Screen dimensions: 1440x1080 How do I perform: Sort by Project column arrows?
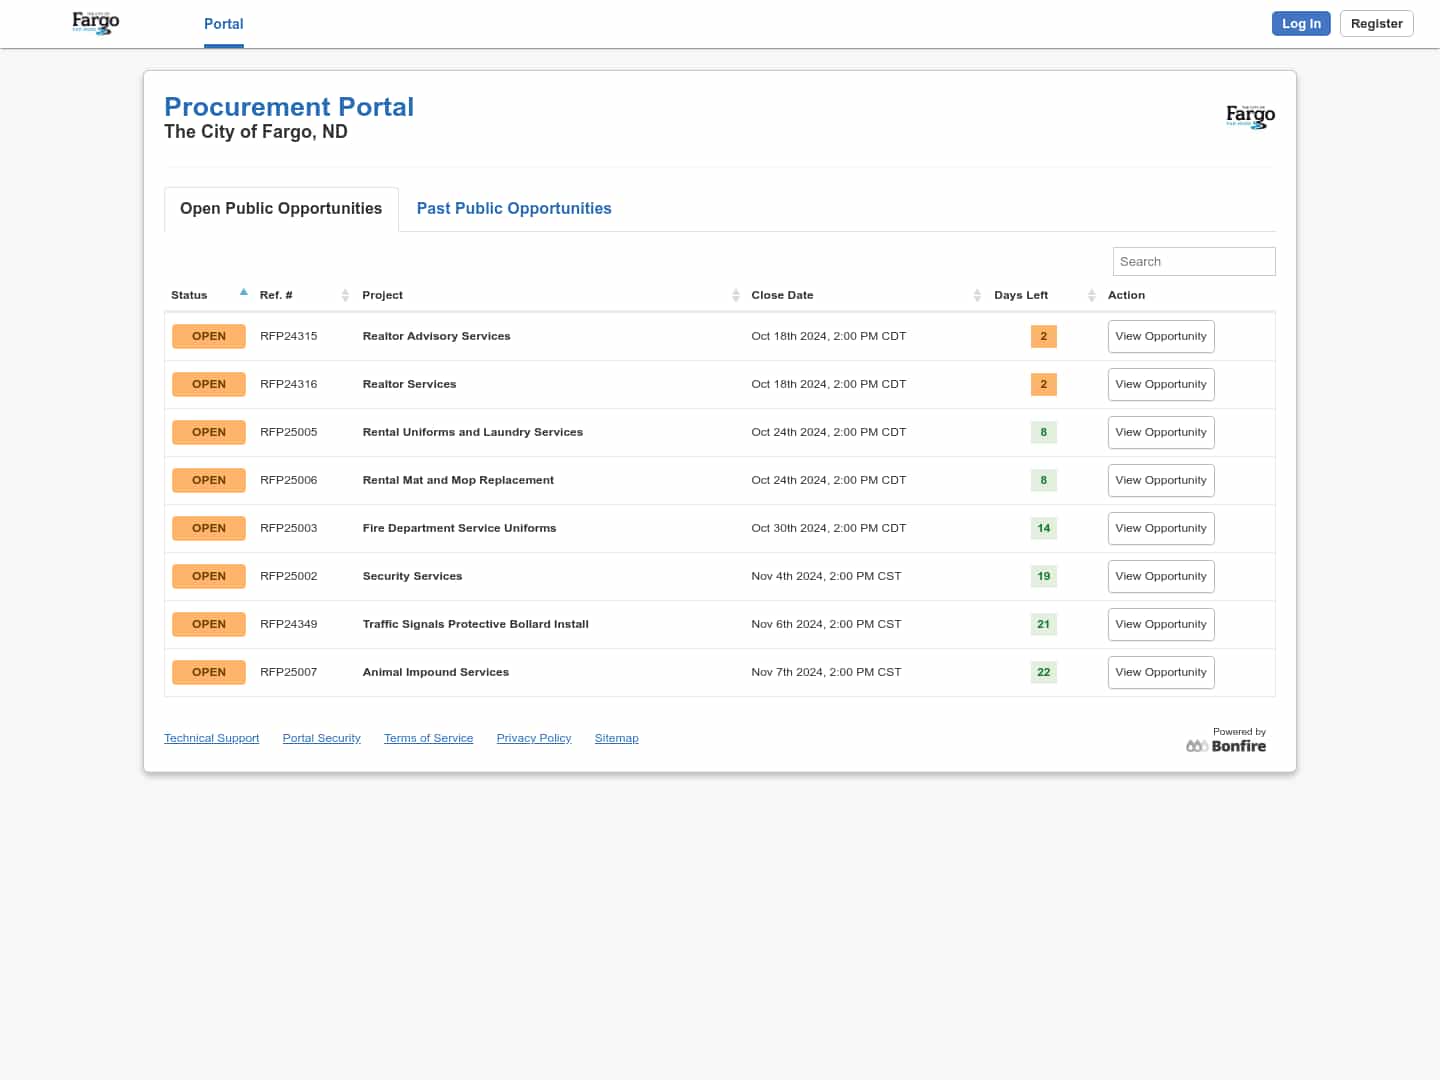tap(735, 295)
